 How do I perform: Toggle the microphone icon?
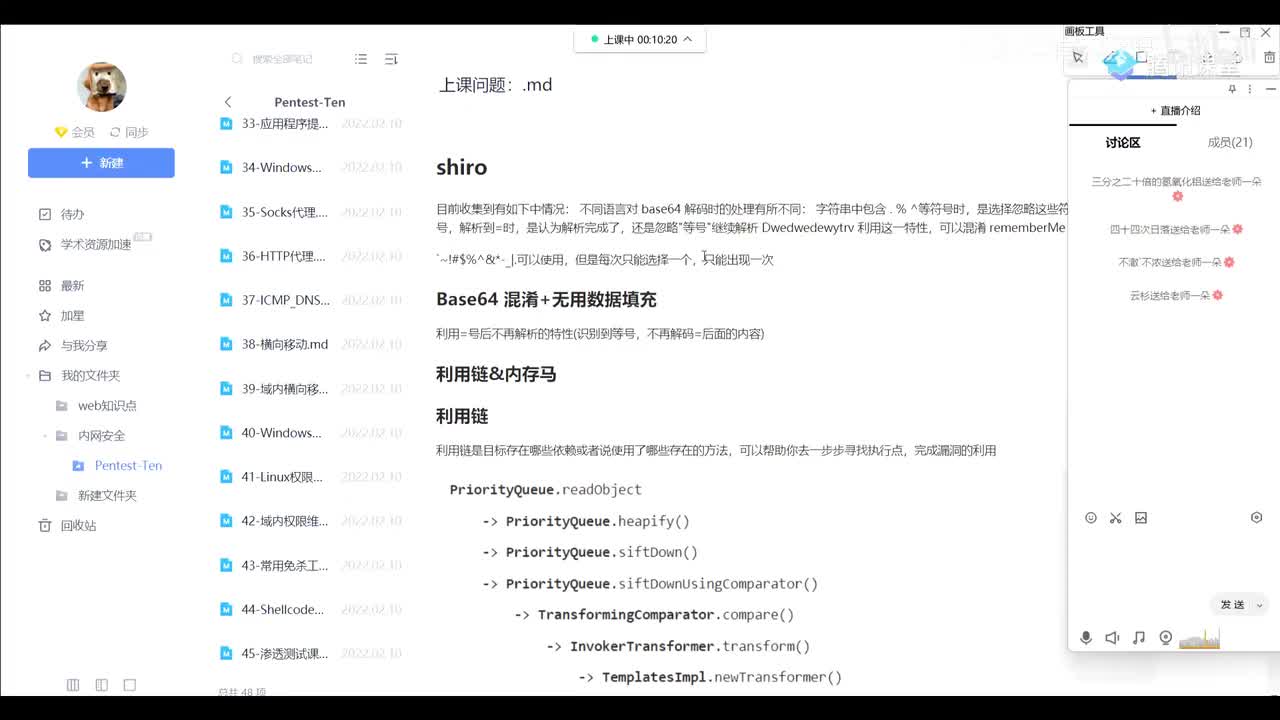click(x=1086, y=638)
